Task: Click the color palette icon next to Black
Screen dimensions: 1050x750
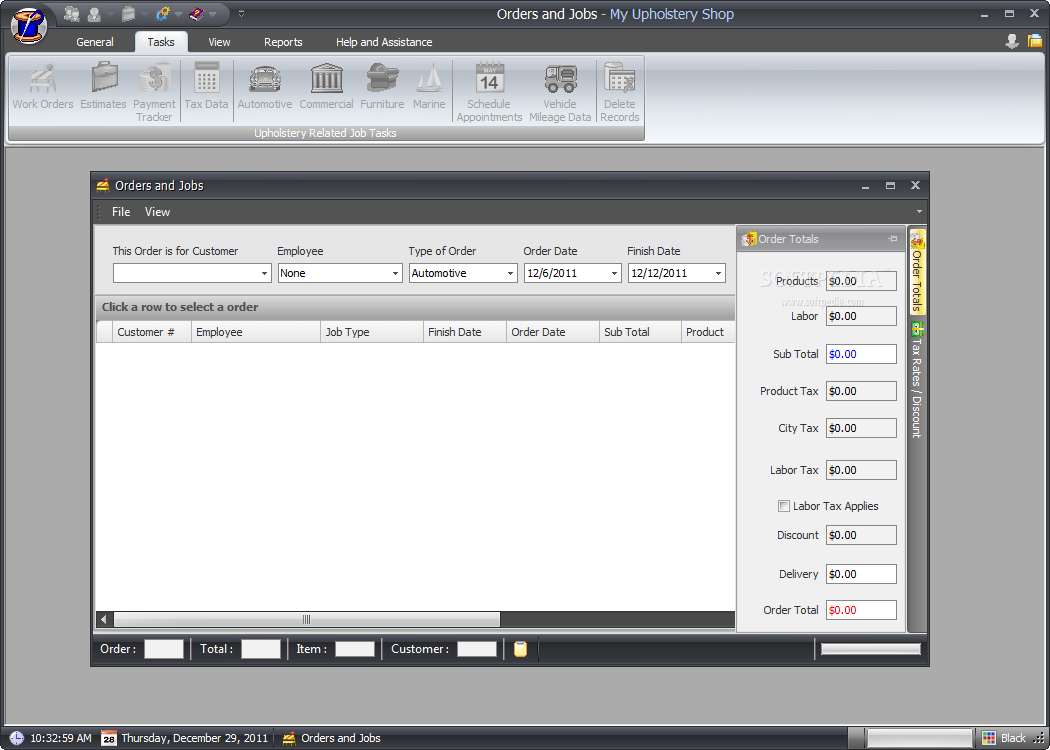Action: point(988,738)
